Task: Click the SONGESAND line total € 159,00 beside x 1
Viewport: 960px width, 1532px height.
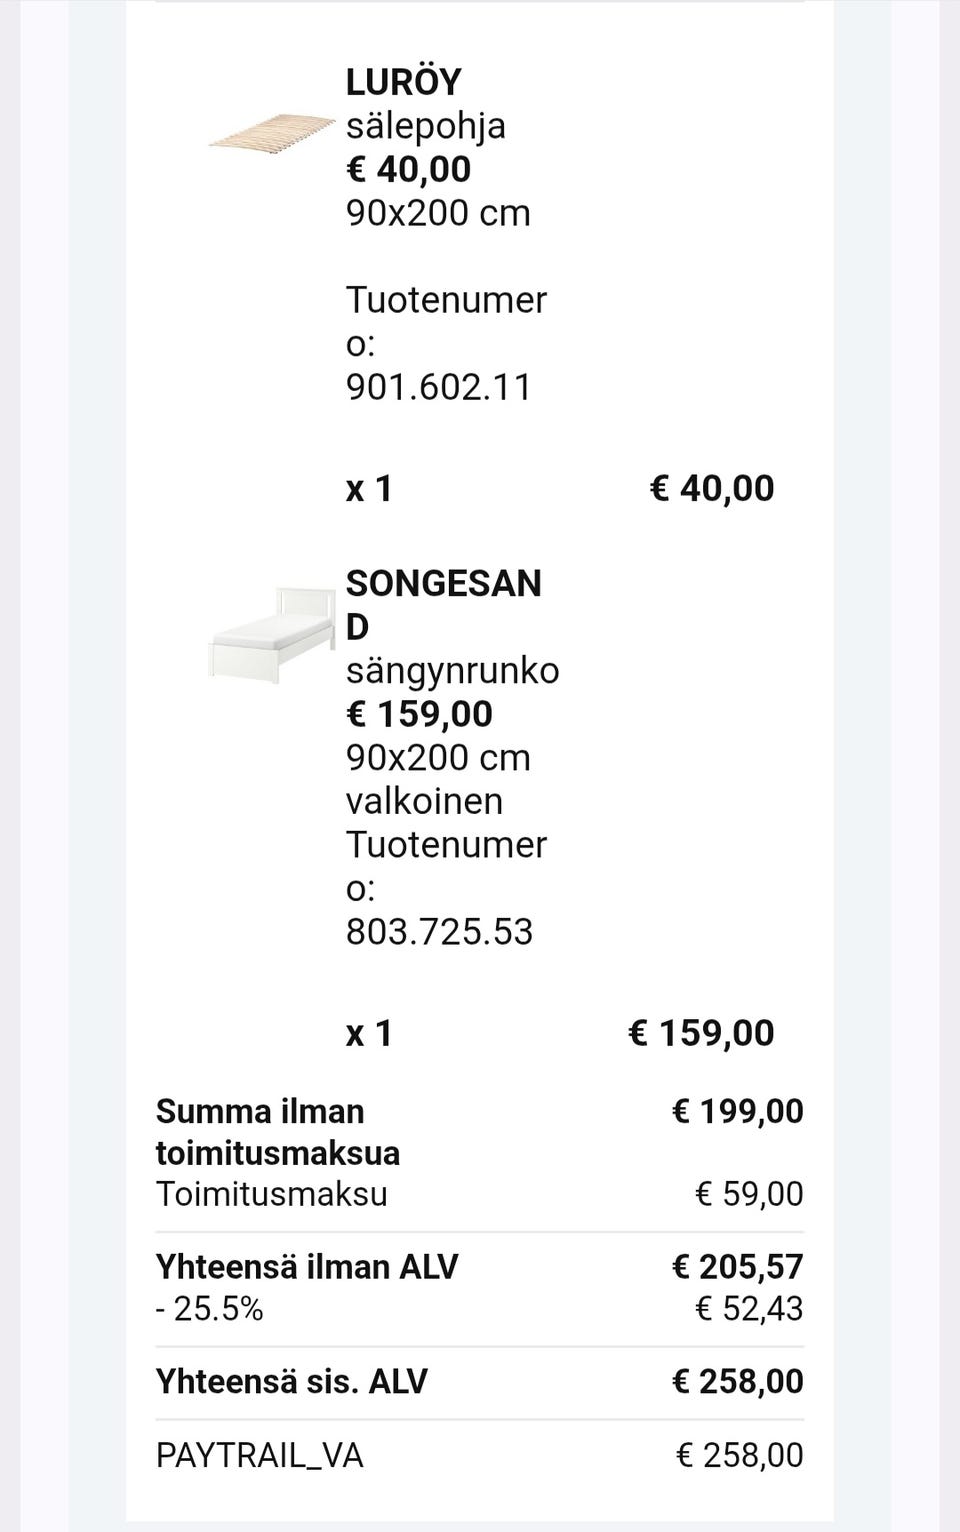Action: coord(701,1033)
